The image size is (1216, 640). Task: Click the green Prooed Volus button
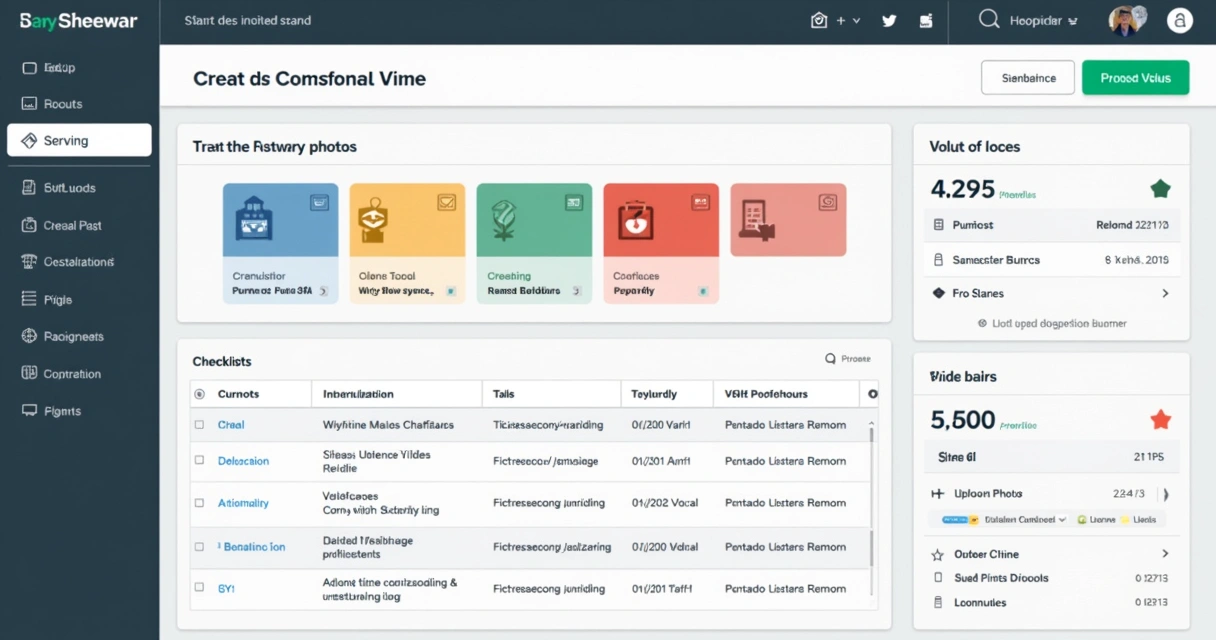point(1135,78)
